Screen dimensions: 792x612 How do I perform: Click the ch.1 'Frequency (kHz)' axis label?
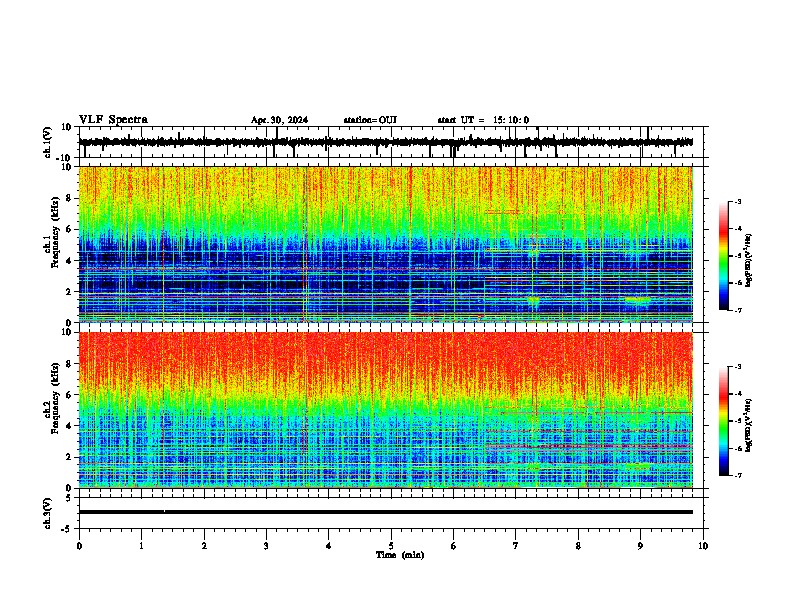click(x=54, y=232)
